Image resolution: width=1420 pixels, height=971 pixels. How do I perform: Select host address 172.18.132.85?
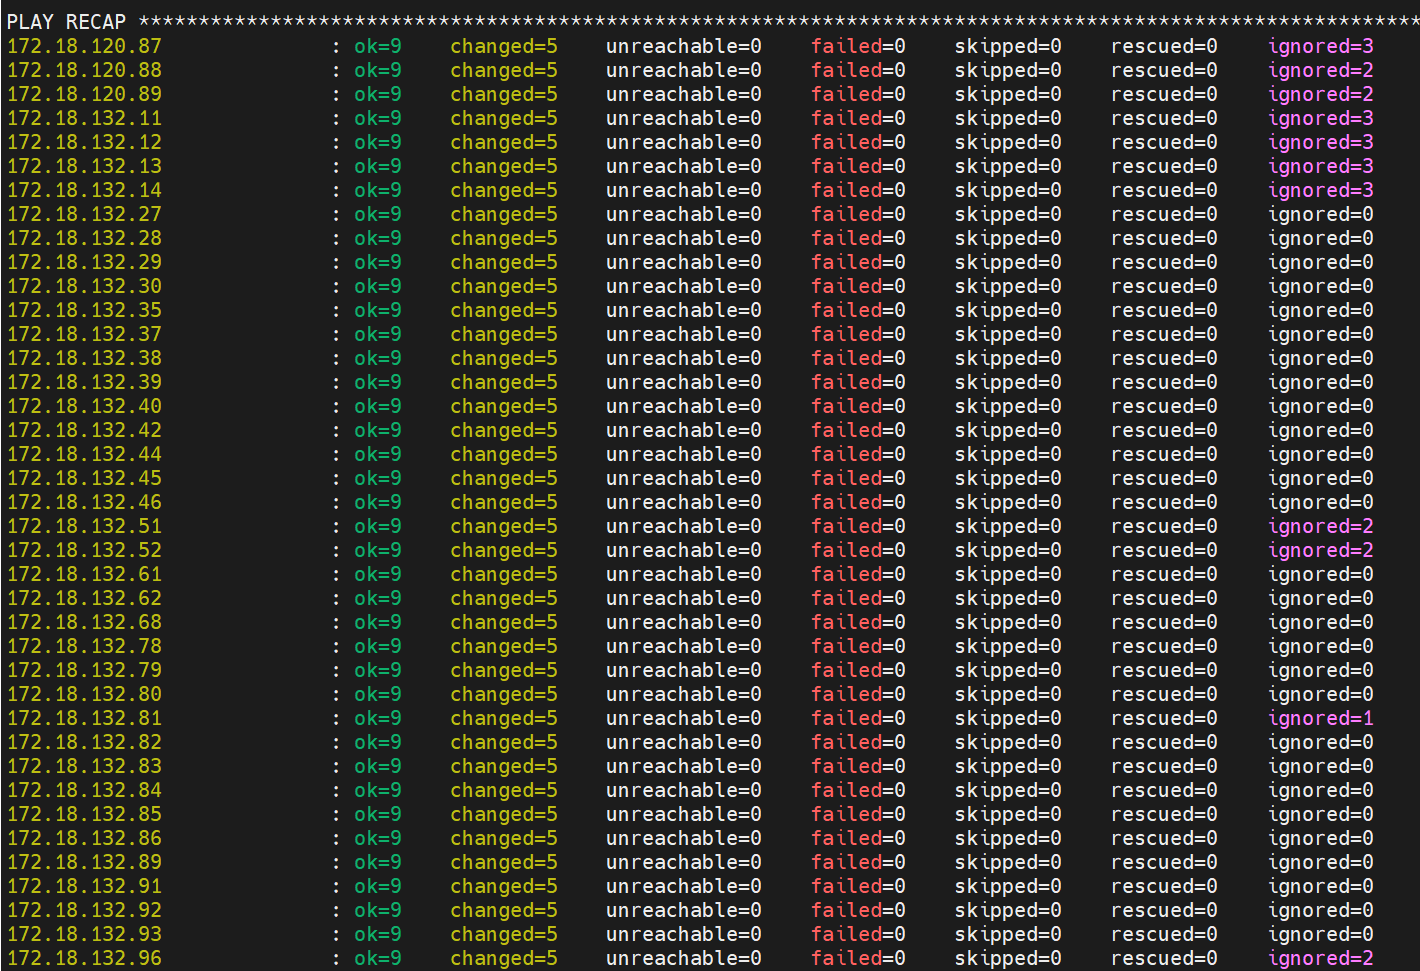84,814
